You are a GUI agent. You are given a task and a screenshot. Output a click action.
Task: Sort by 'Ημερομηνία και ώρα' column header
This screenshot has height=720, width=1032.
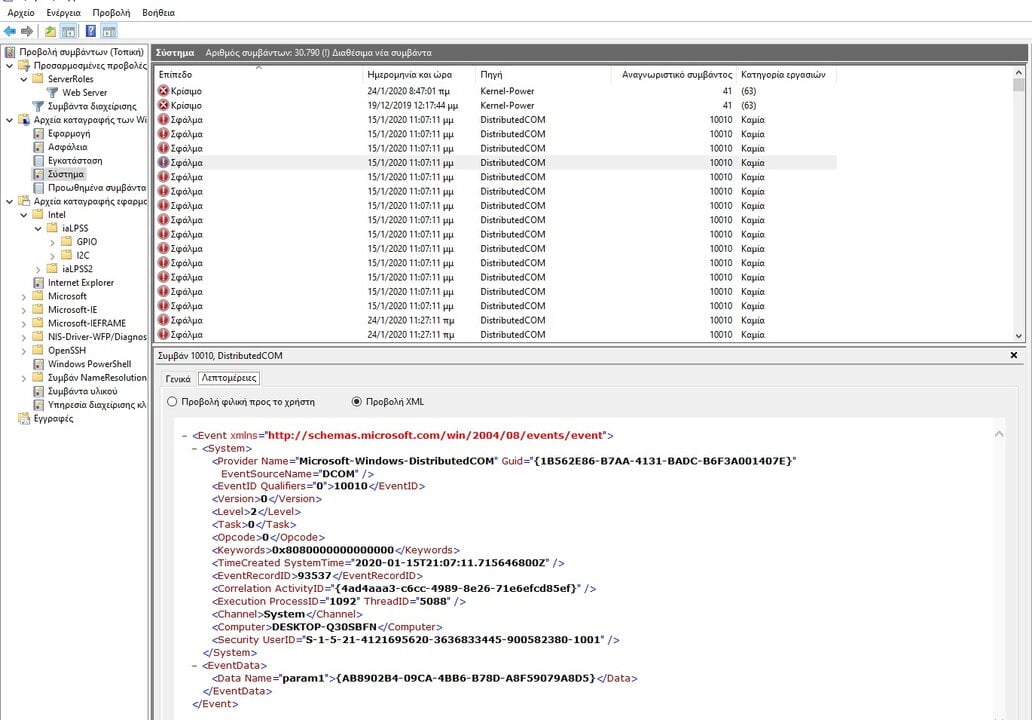(409, 75)
